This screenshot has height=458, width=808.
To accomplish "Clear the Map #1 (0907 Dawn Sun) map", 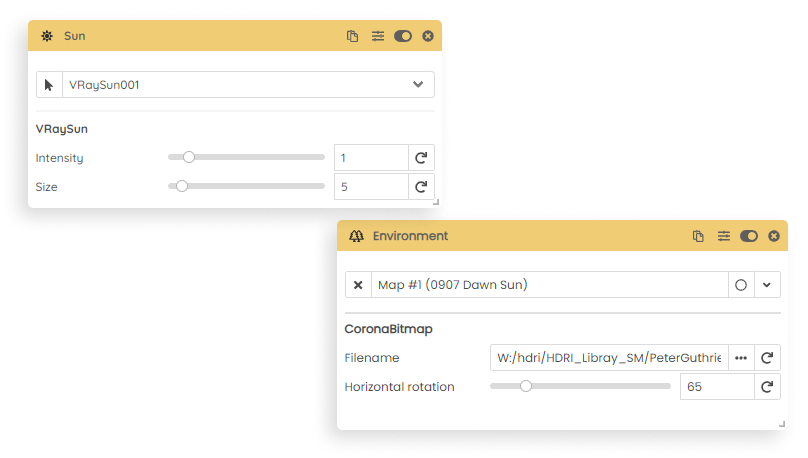I will pyautogui.click(x=358, y=285).
